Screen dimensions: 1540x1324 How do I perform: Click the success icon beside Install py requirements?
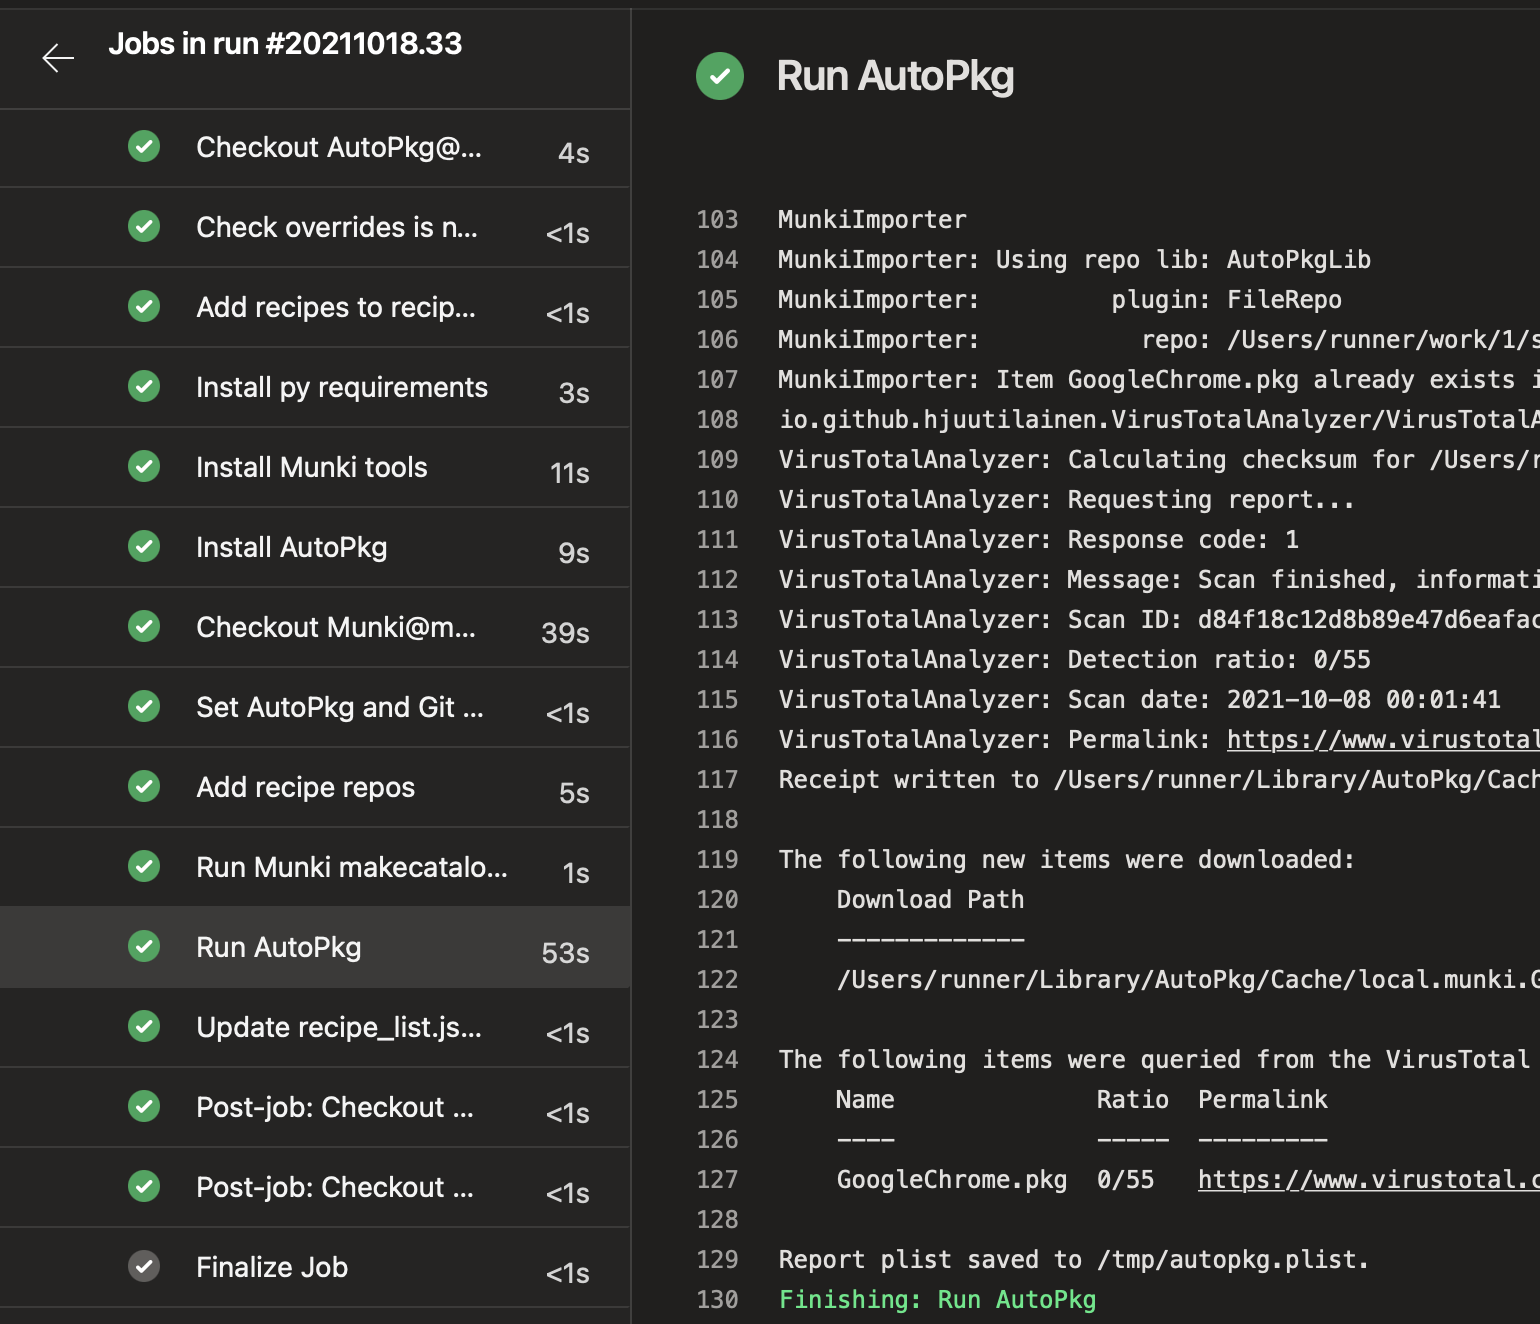click(144, 386)
